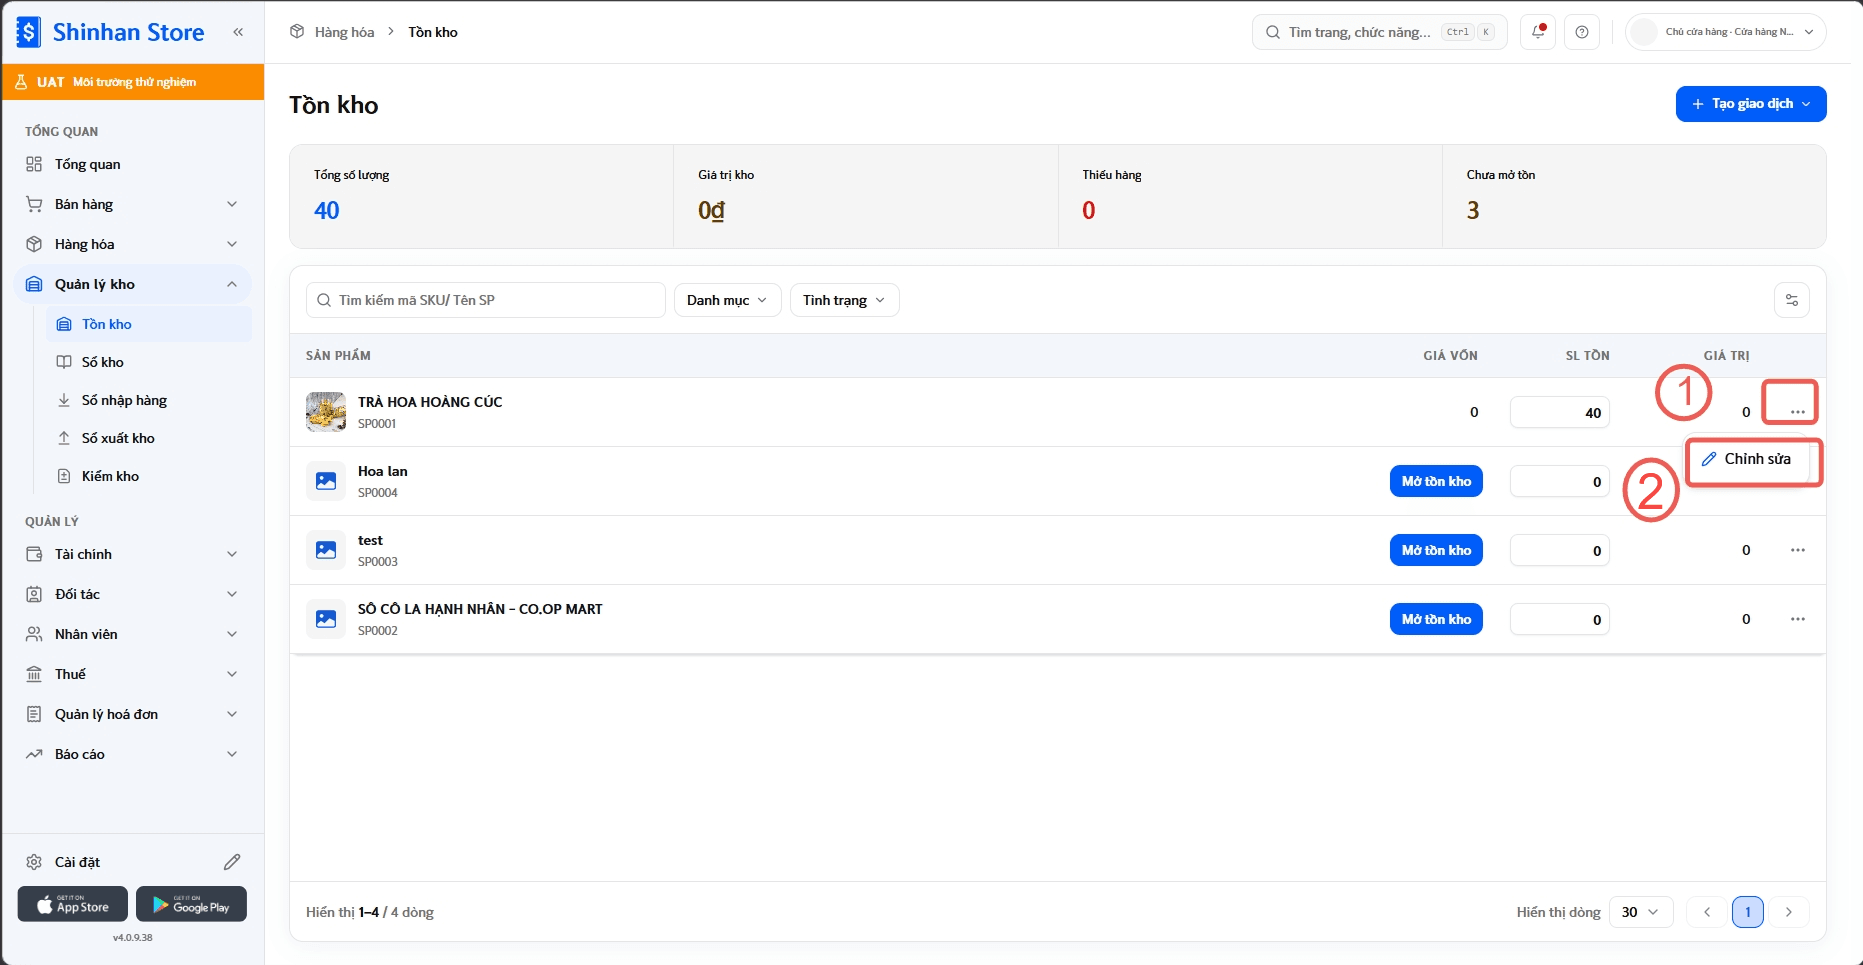The image size is (1863, 965).
Task: Go to Sổ nhập hàng
Action: (149, 400)
